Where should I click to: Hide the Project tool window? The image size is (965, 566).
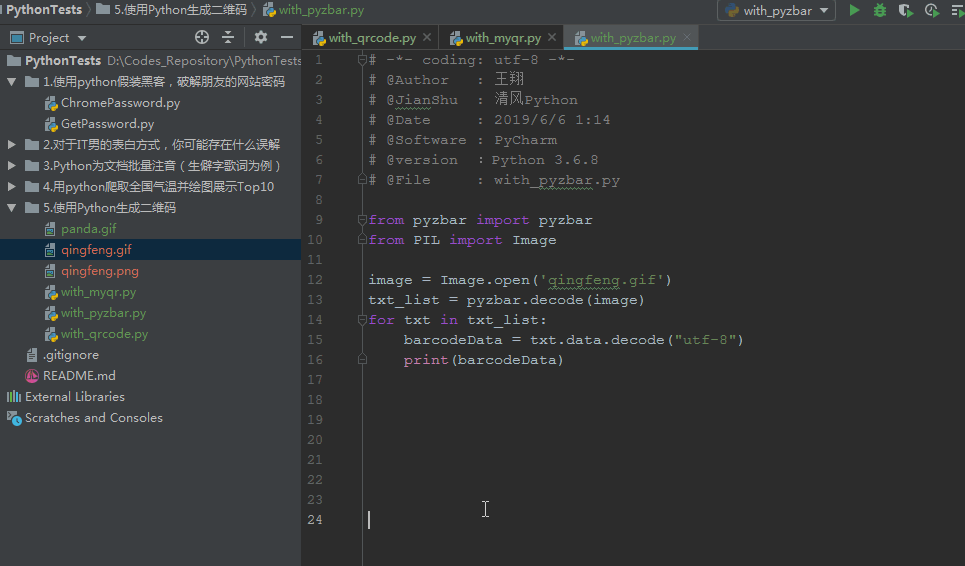(x=287, y=38)
